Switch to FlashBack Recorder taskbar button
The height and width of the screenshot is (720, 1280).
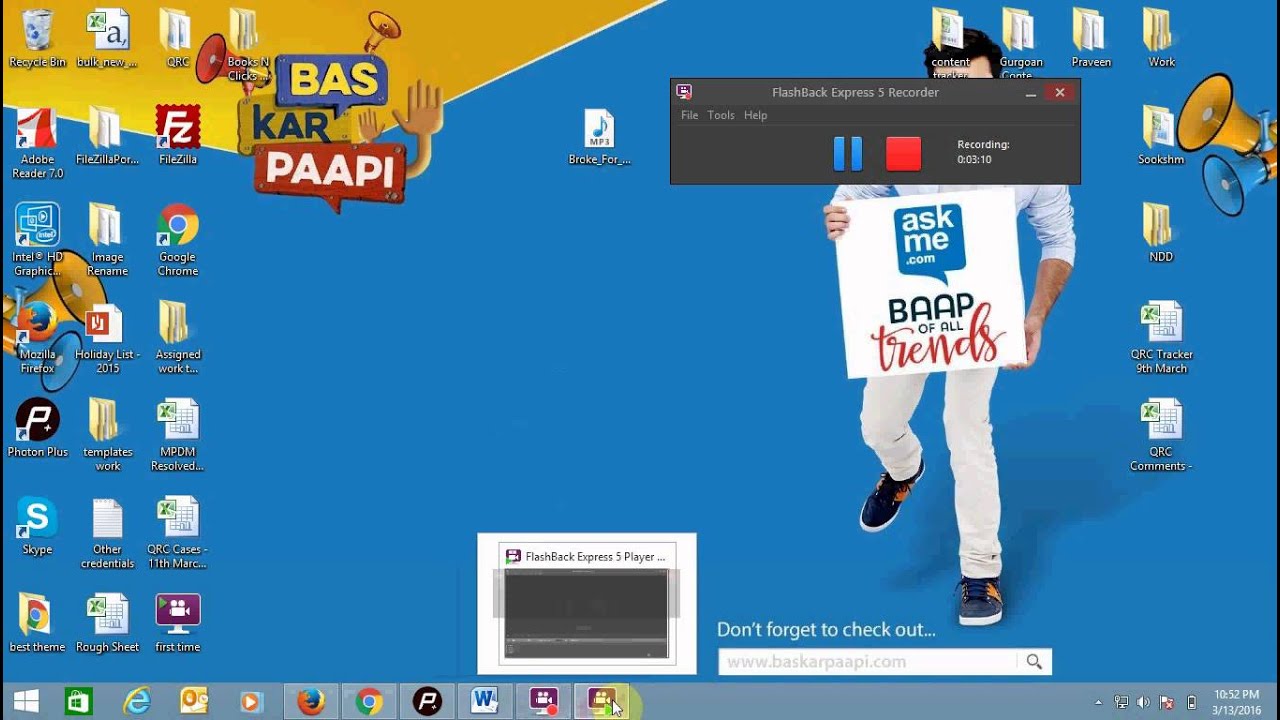click(543, 702)
